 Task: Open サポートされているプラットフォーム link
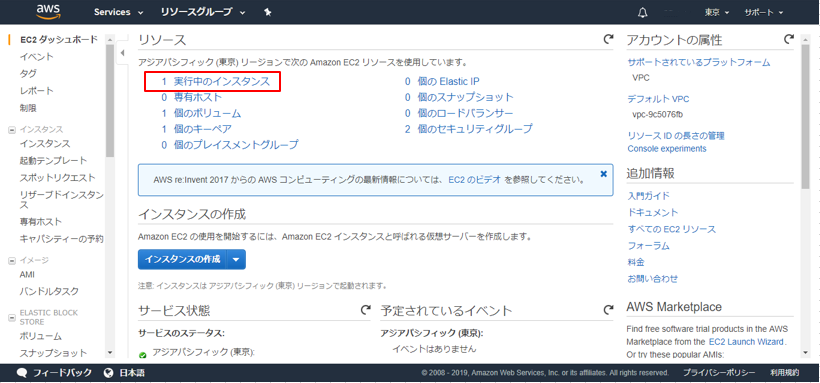point(699,62)
